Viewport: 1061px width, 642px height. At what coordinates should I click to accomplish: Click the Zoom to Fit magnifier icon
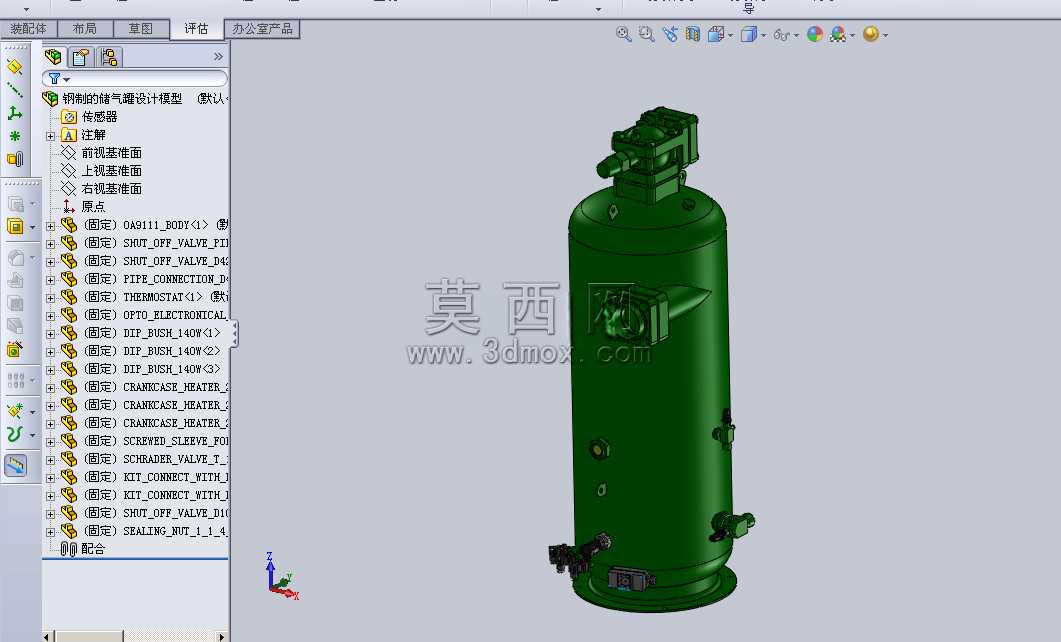point(623,34)
